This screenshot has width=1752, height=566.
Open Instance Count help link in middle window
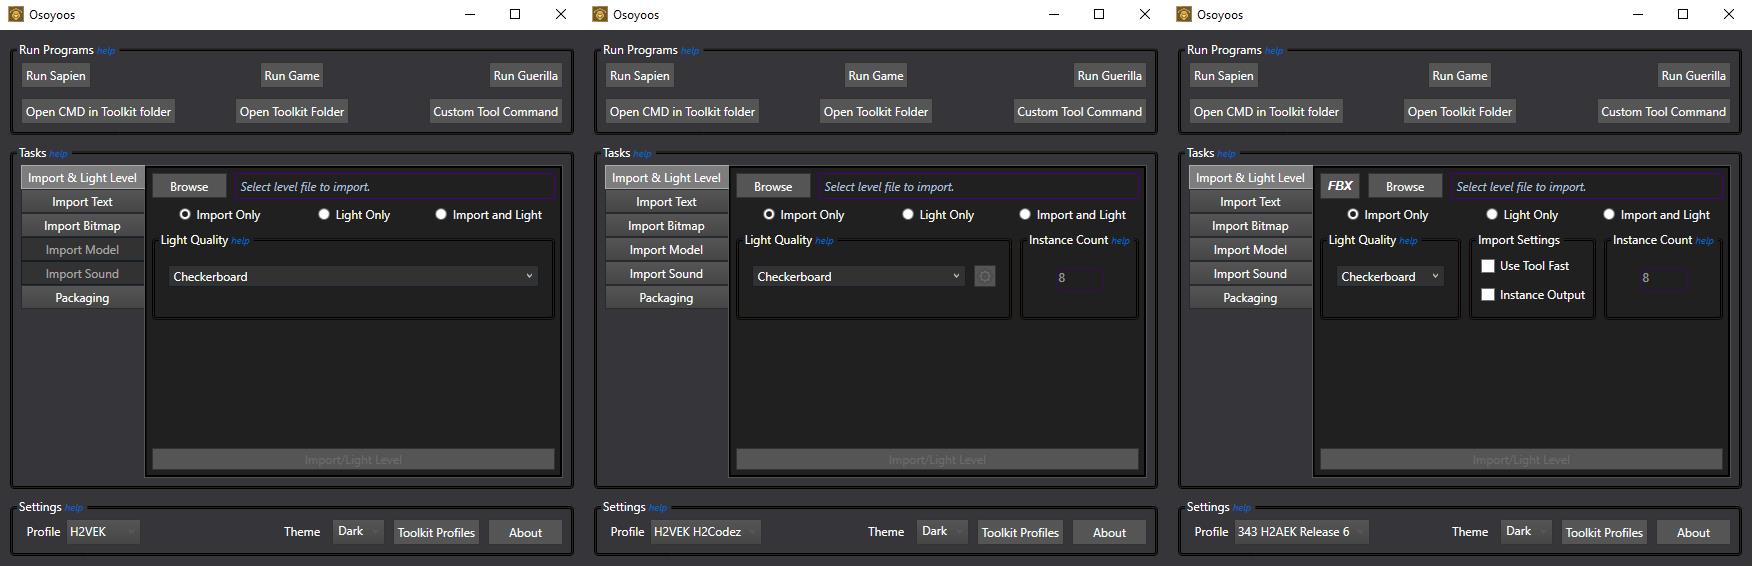click(1121, 241)
